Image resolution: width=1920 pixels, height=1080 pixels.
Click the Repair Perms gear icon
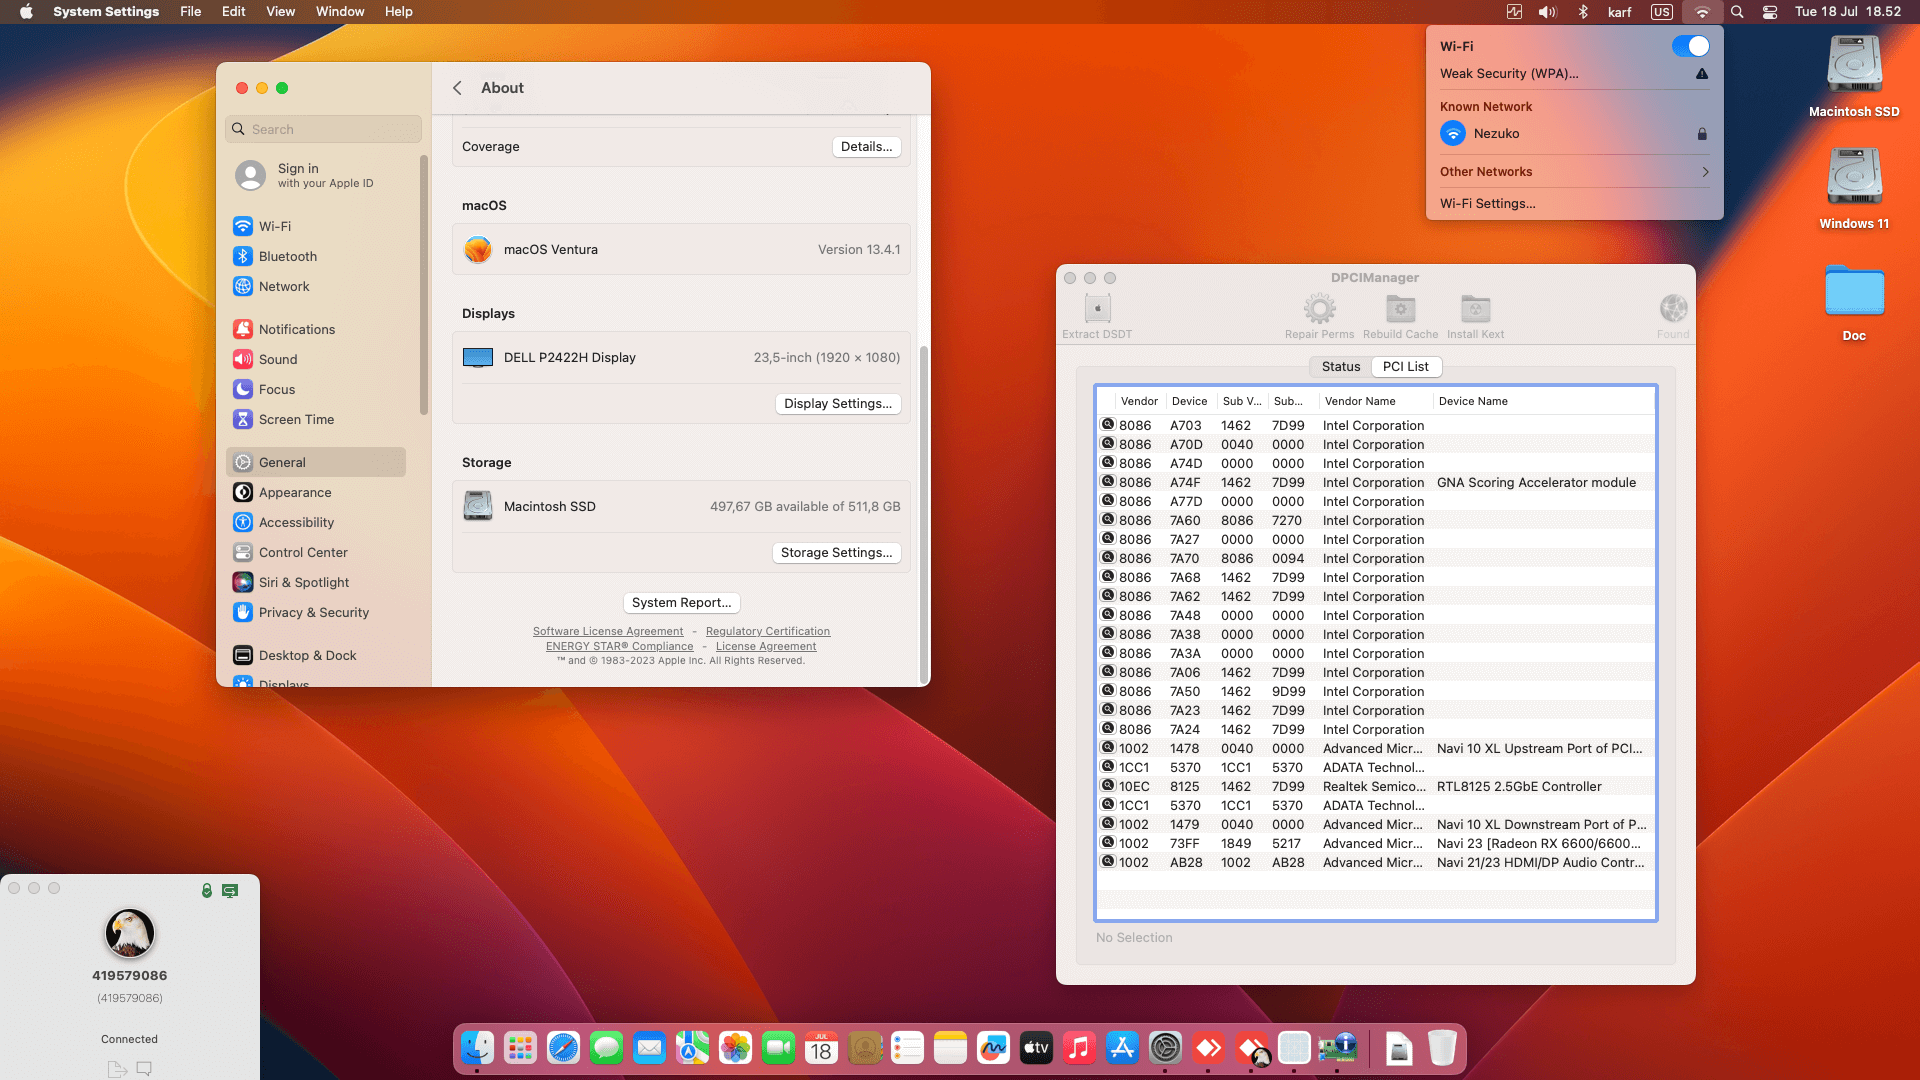click(x=1319, y=309)
